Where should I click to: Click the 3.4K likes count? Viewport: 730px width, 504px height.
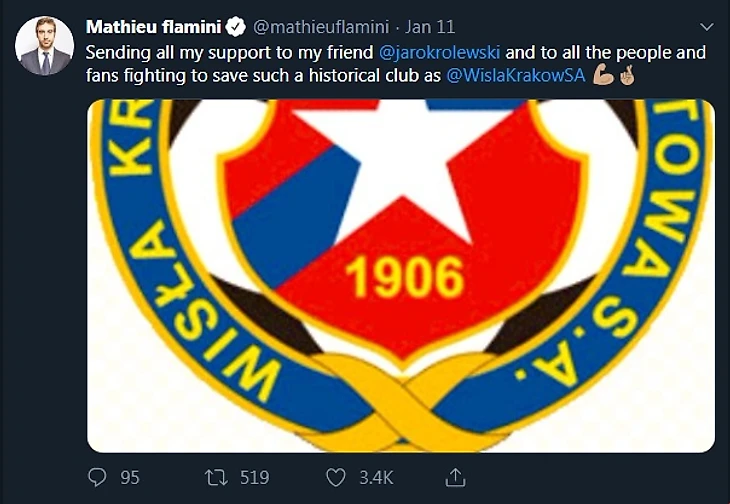(375, 477)
